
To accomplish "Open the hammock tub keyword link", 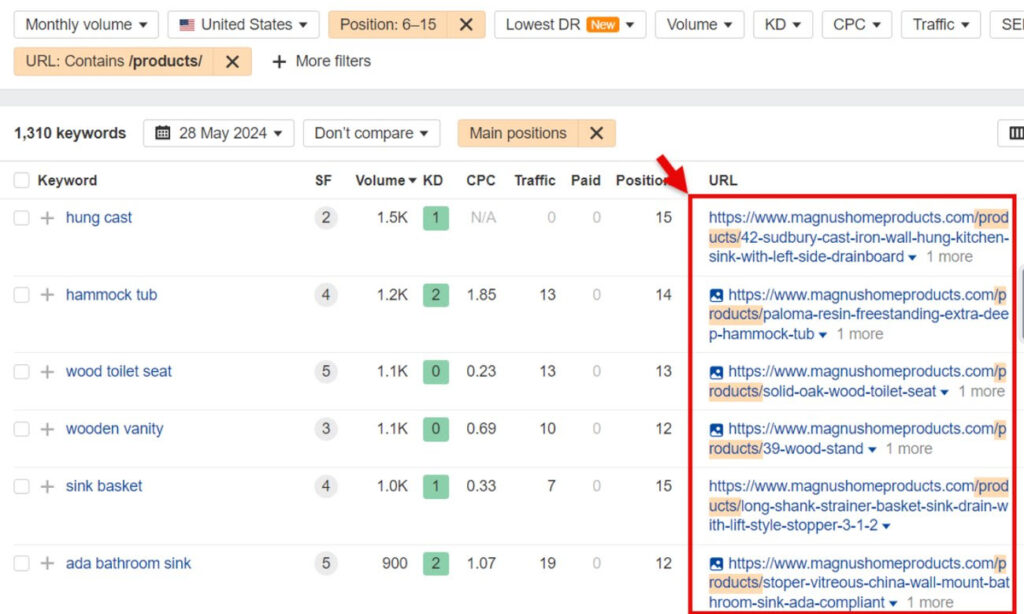I will 111,295.
